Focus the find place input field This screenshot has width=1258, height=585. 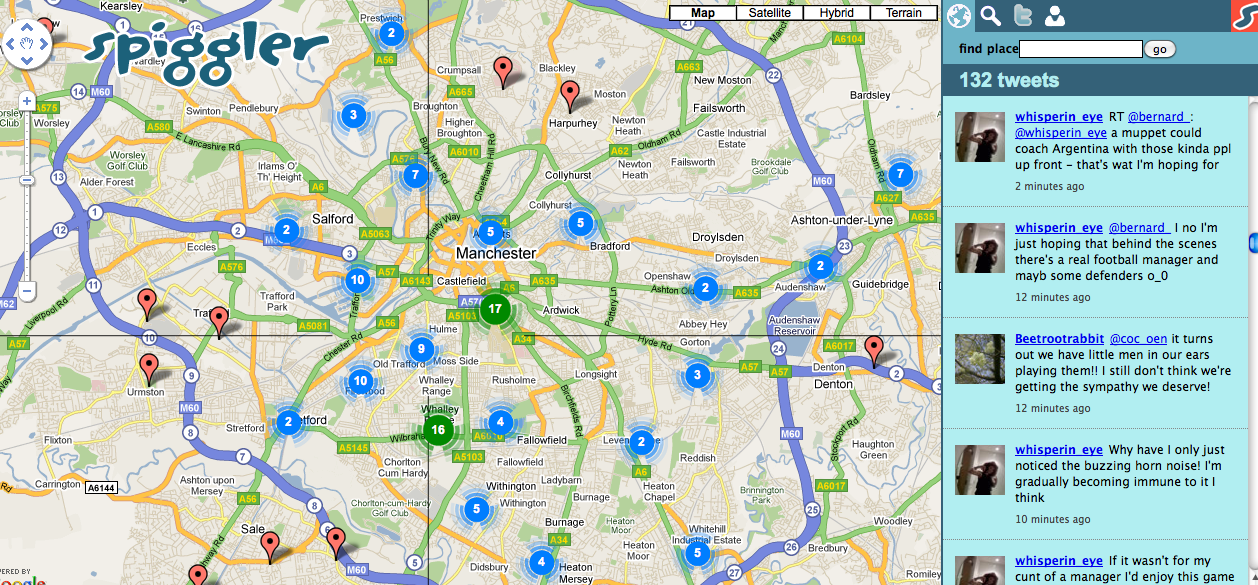tap(1080, 49)
